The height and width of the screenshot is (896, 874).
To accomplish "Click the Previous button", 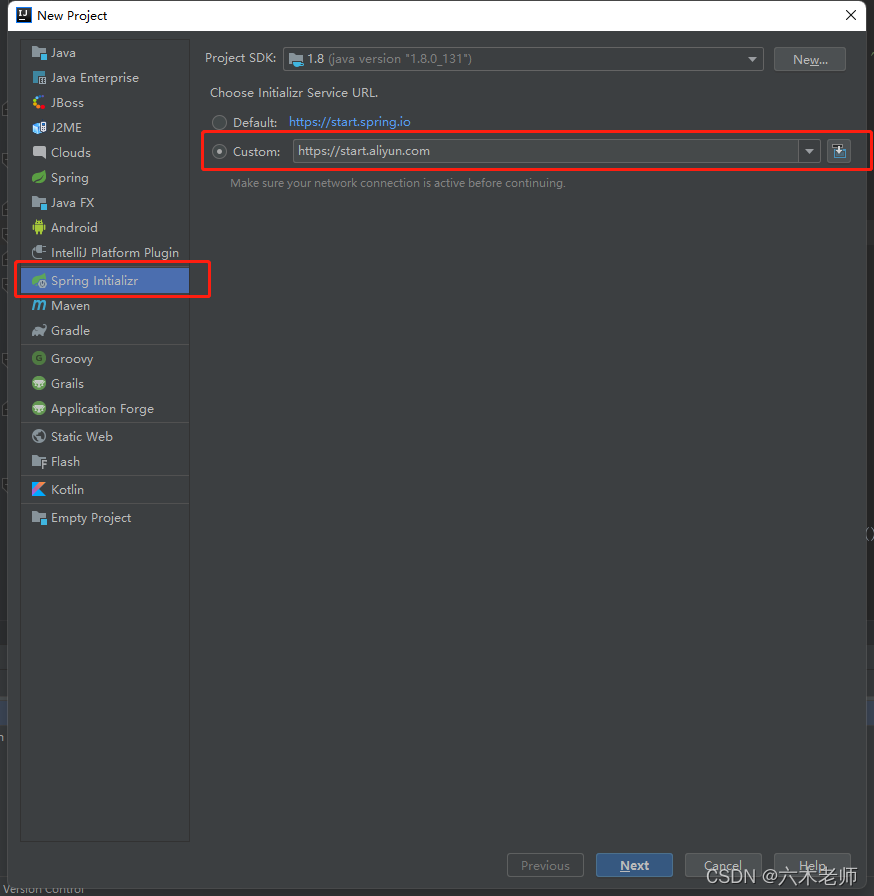I will click(545, 865).
